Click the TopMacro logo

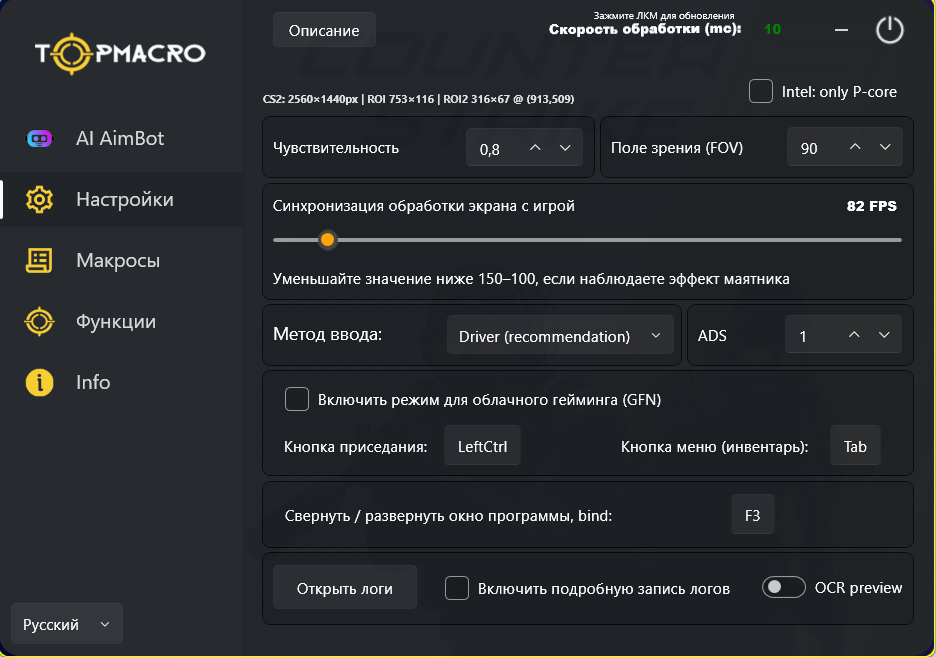120,53
